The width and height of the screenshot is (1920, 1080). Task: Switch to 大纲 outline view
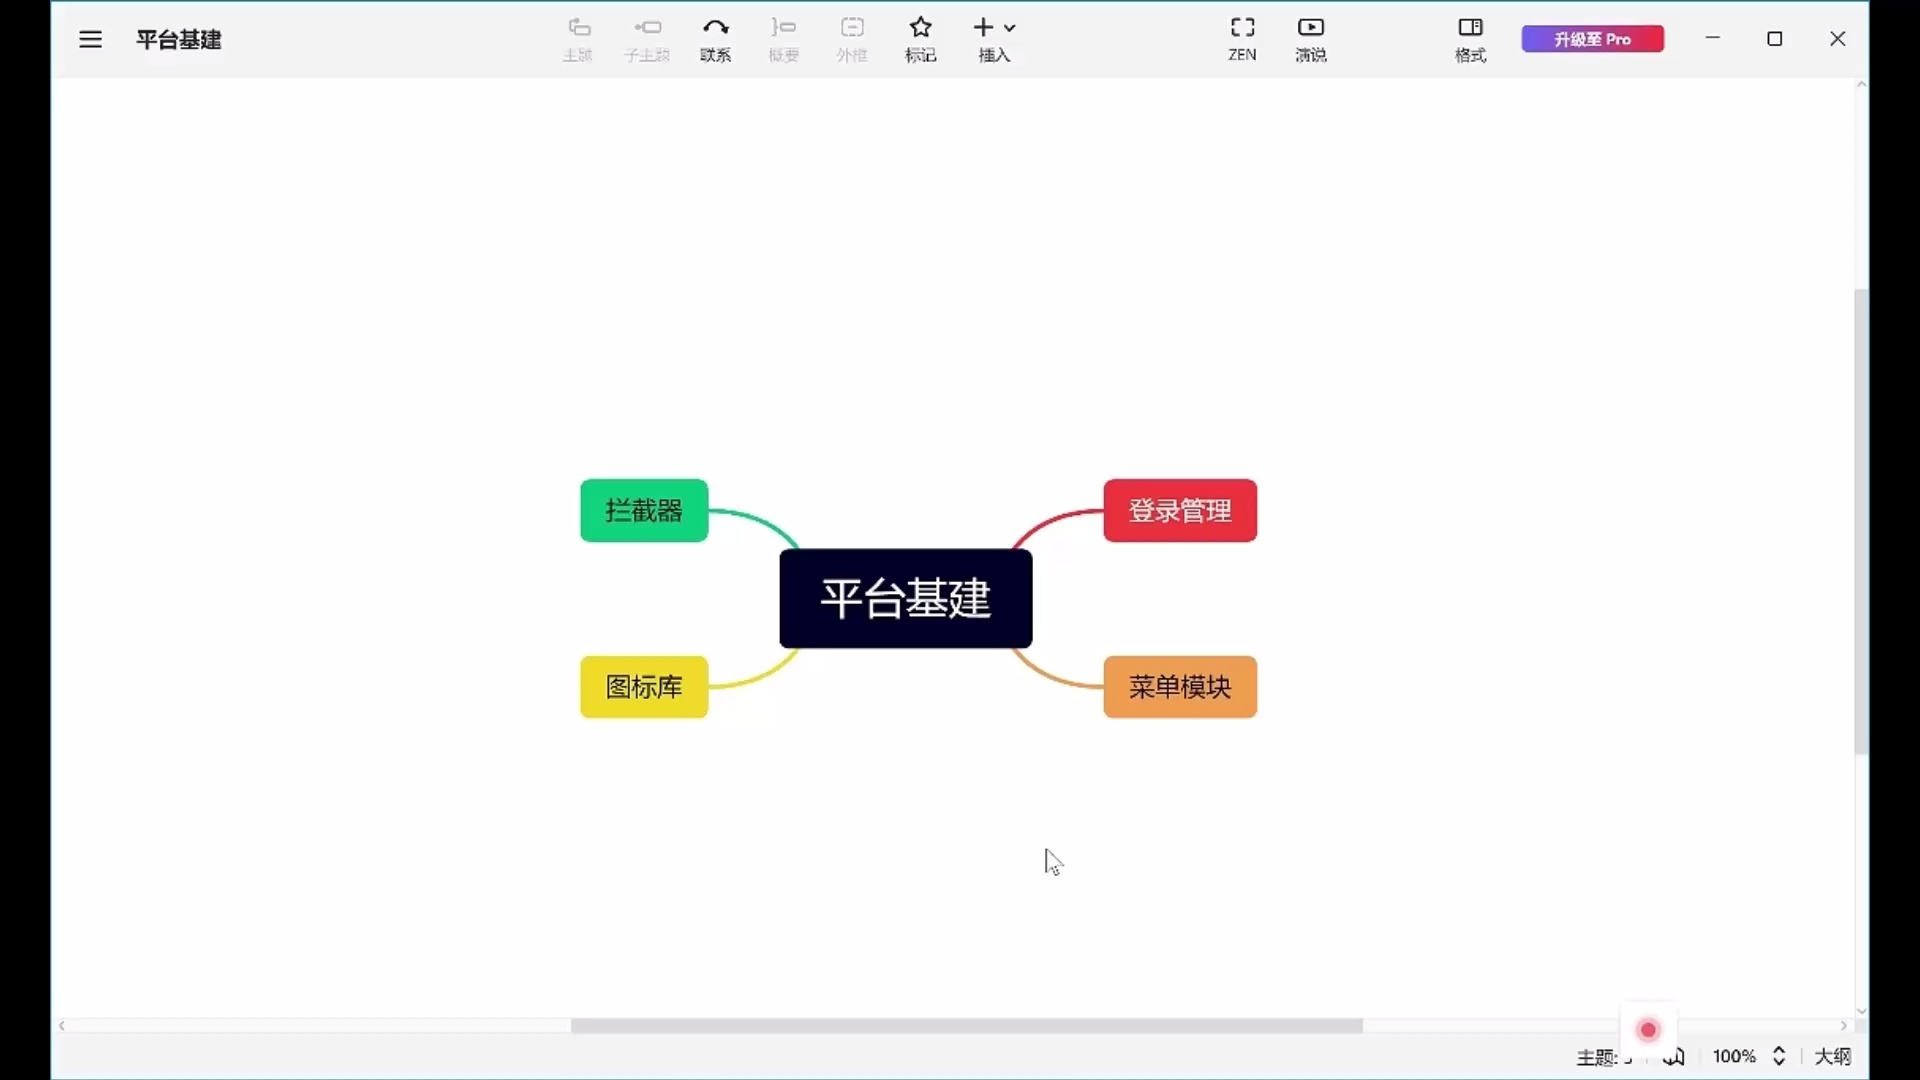(1832, 1056)
